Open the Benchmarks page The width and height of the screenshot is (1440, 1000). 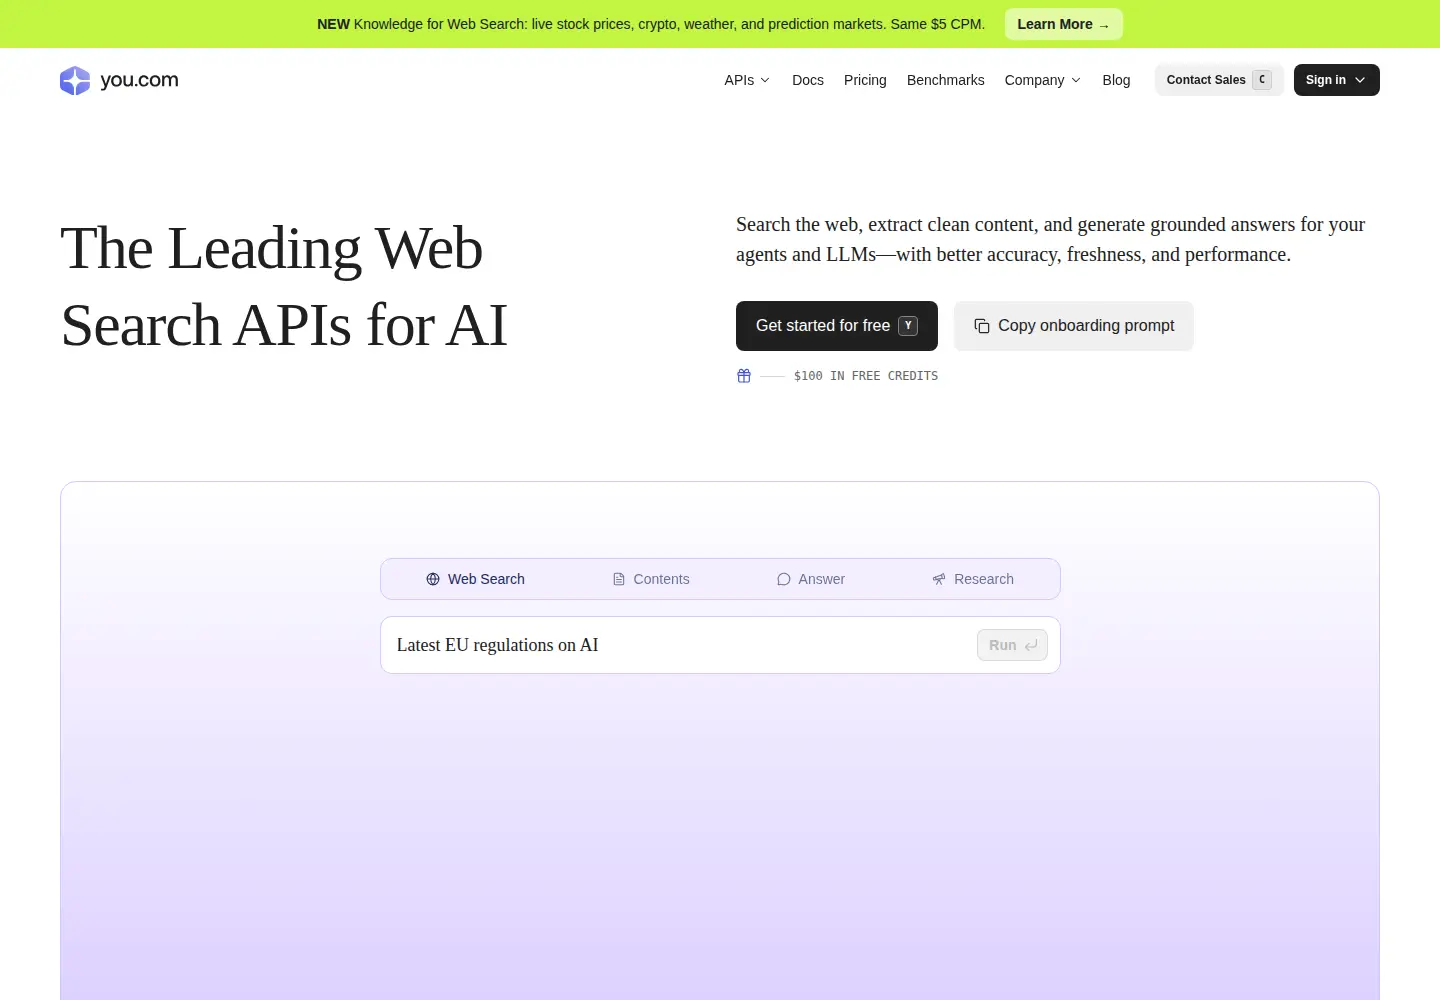coord(945,80)
